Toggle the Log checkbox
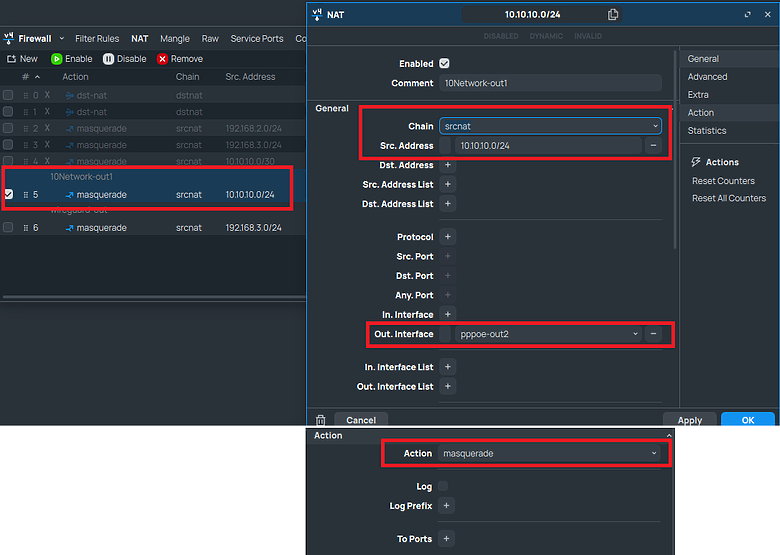The width and height of the screenshot is (780, 555). pos(443,486)
